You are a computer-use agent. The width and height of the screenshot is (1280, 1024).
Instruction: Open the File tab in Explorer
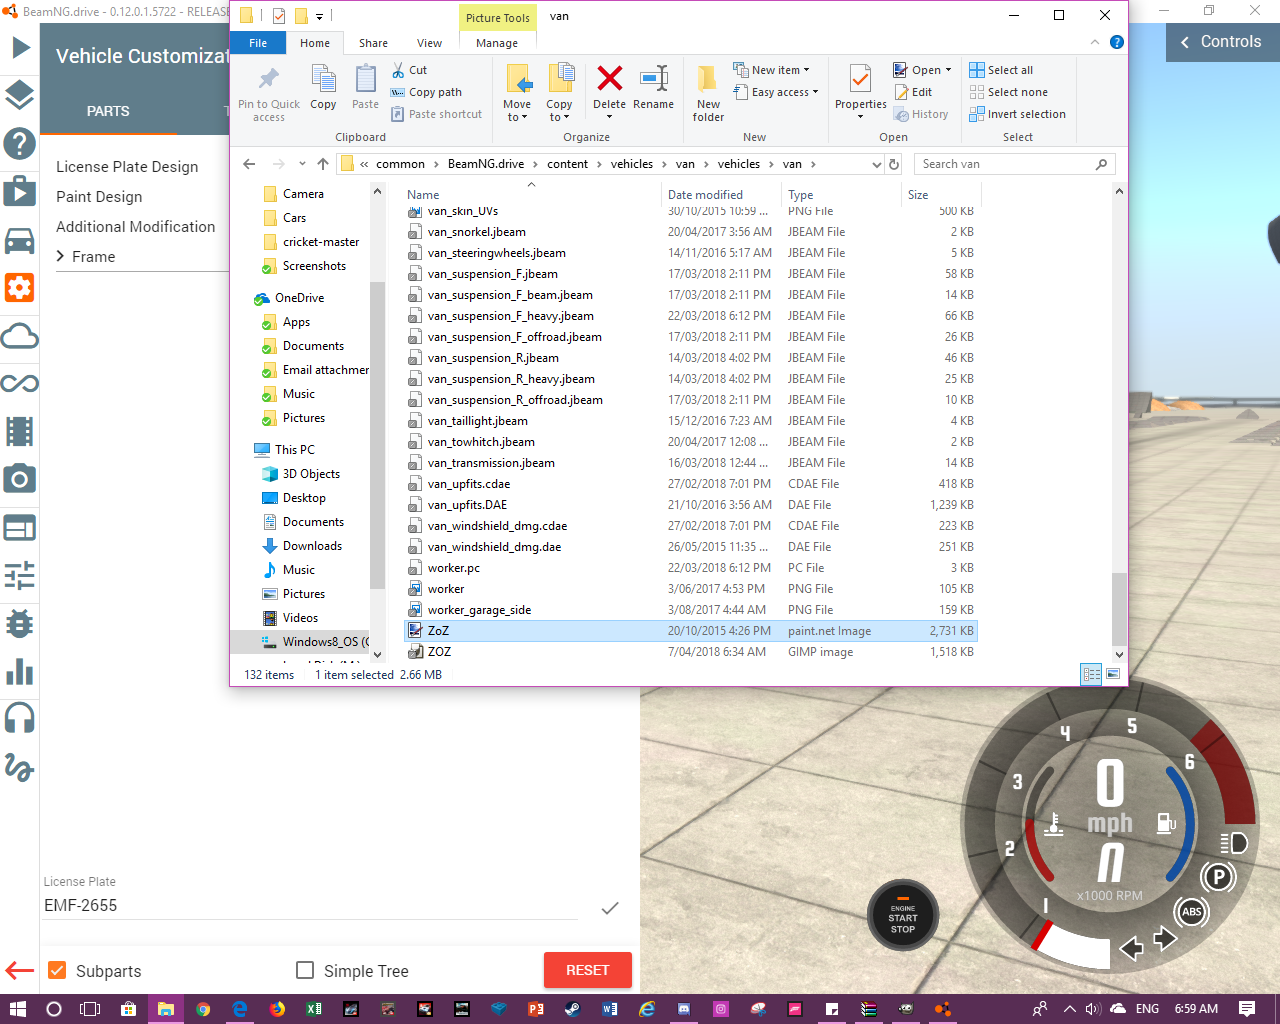258,43
